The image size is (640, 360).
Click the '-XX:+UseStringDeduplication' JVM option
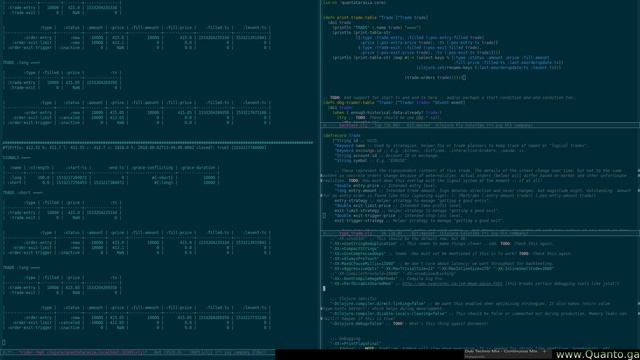point(364,244)
